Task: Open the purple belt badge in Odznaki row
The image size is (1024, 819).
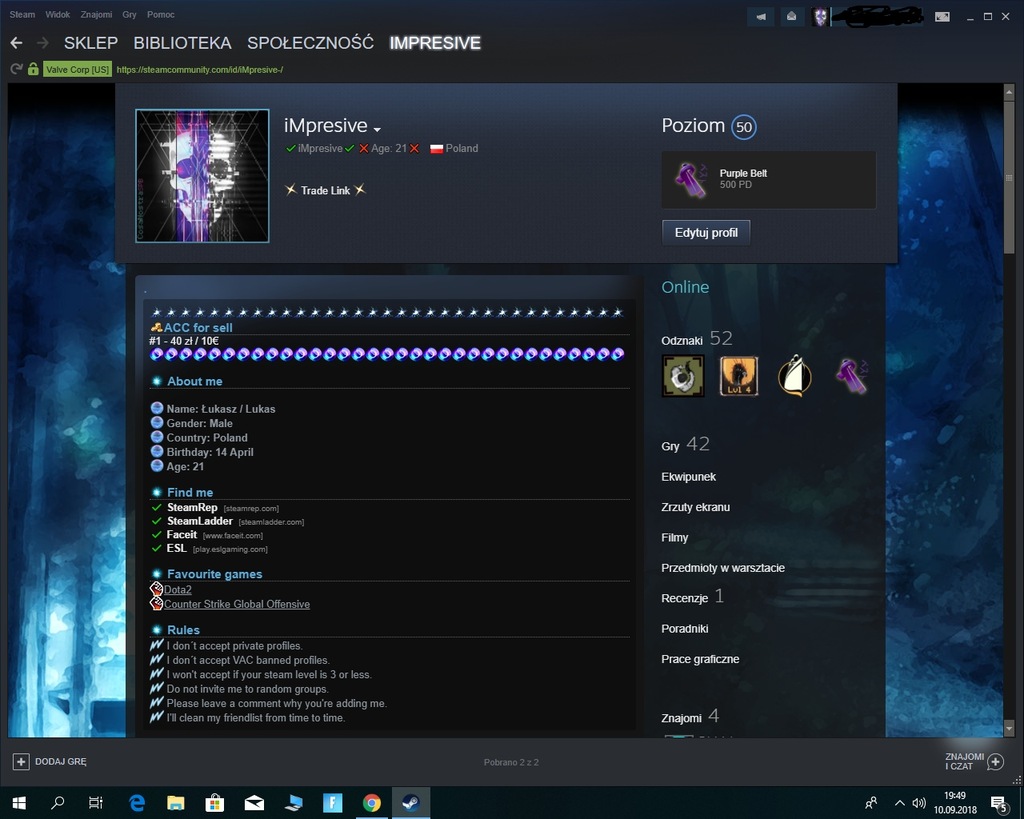Action: coord(852,376)
